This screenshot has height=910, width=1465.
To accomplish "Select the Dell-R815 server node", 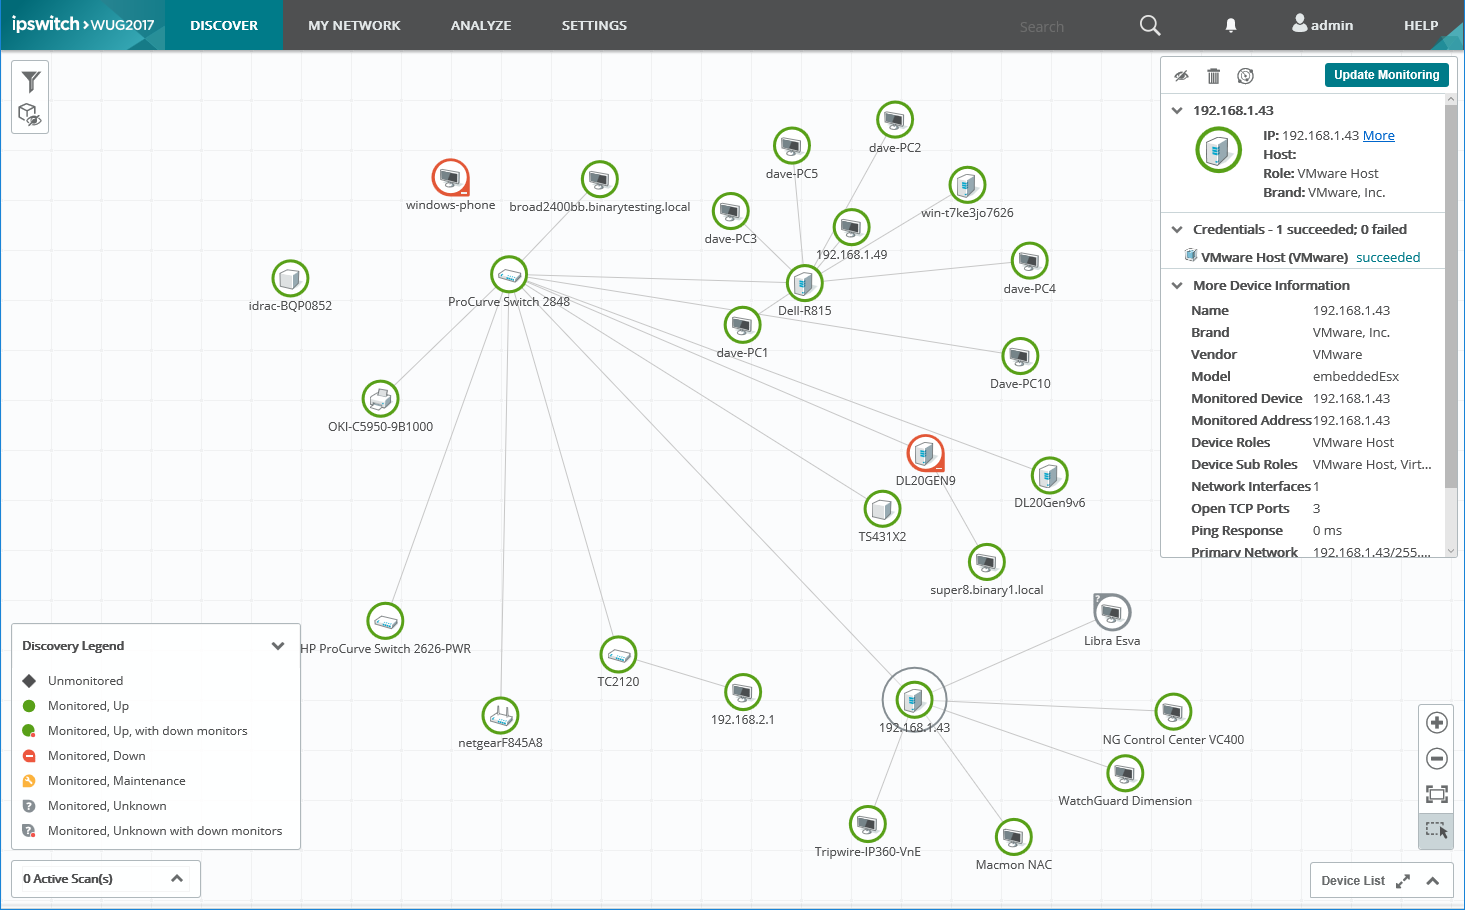I will pos(804,284).
